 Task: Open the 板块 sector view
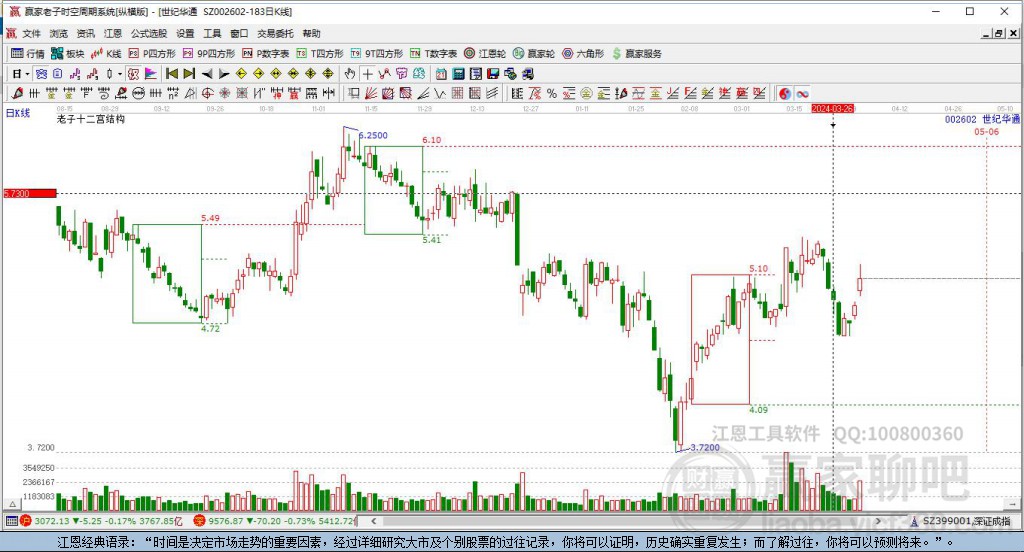68,54
